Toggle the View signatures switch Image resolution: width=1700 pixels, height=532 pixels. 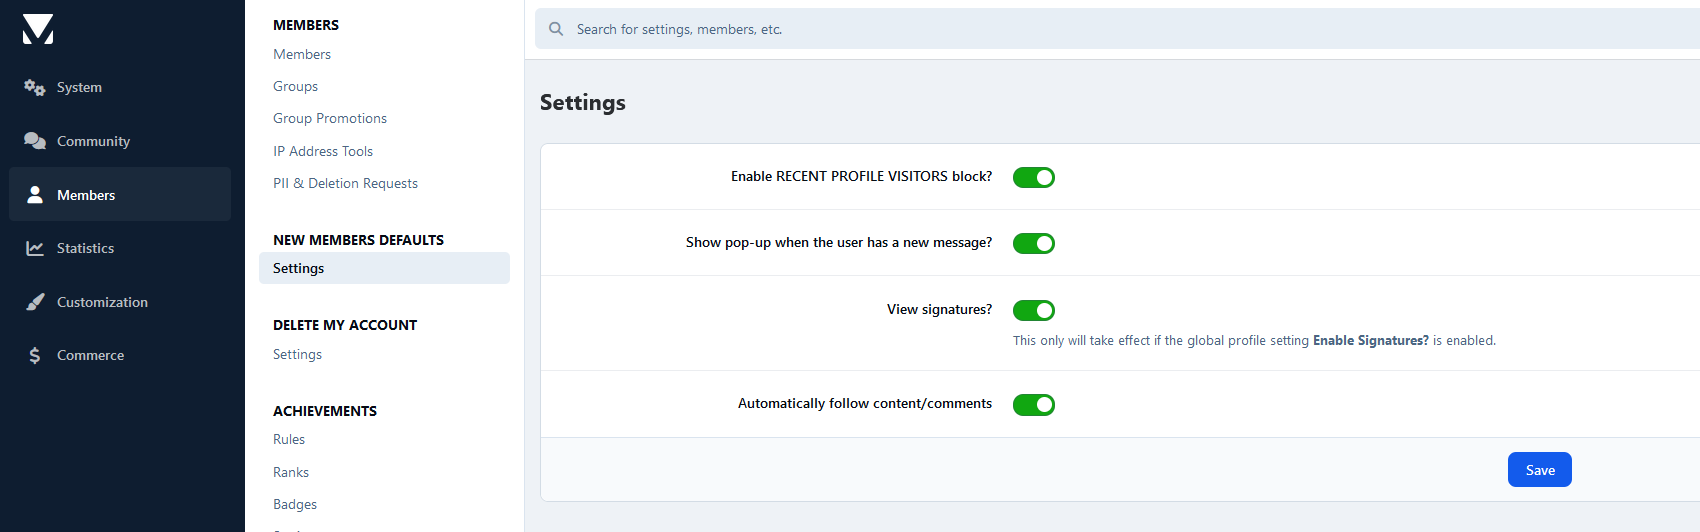pyautogui.click(x=1033, y=310)
